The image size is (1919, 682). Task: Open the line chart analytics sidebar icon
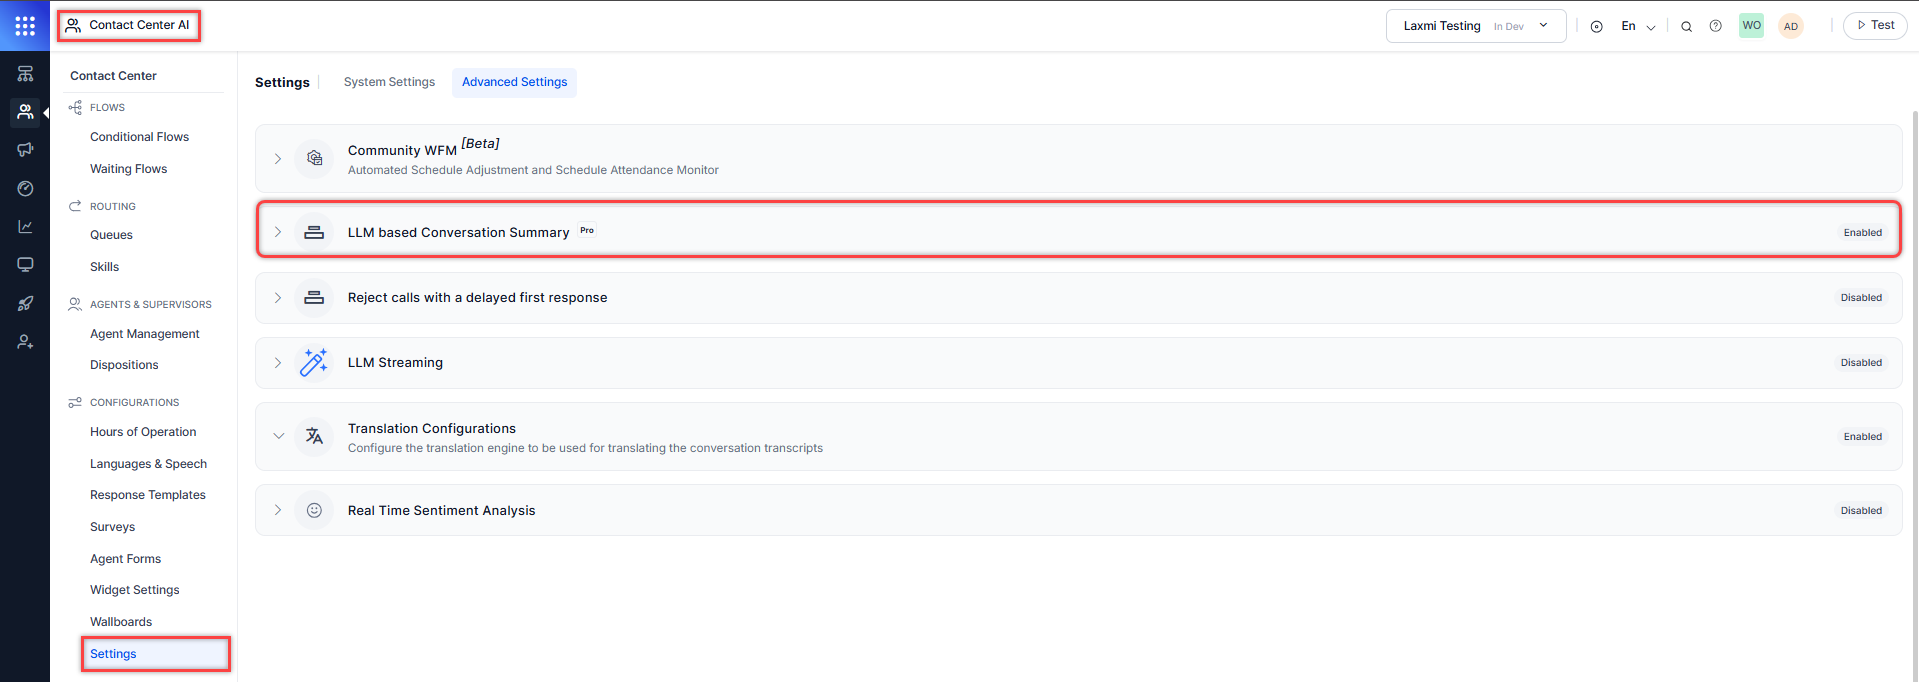25,227
